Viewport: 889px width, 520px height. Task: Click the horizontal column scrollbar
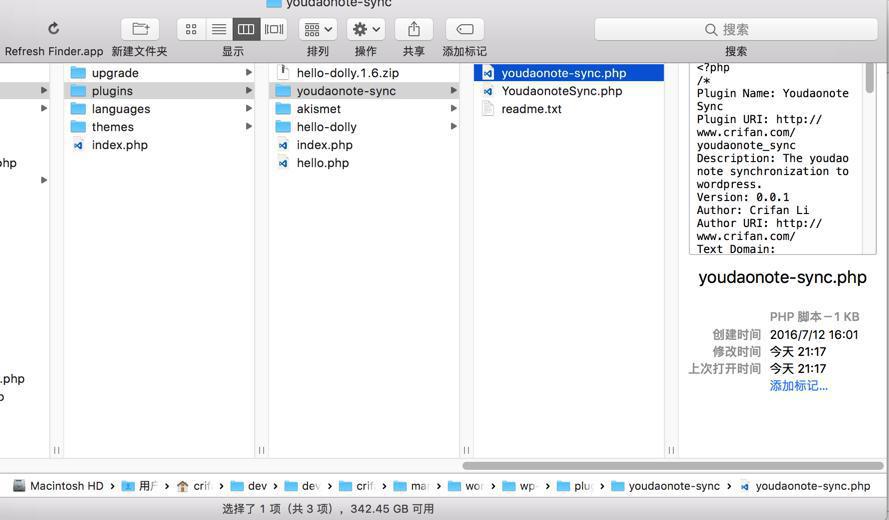coord(673,466)
